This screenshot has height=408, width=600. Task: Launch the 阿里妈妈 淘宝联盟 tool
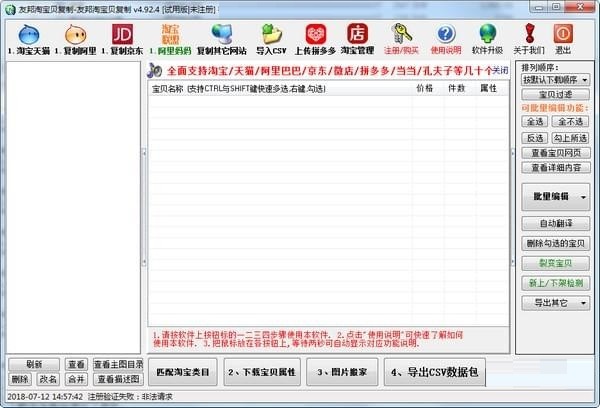pyautogui.click(x=170, y=39)
